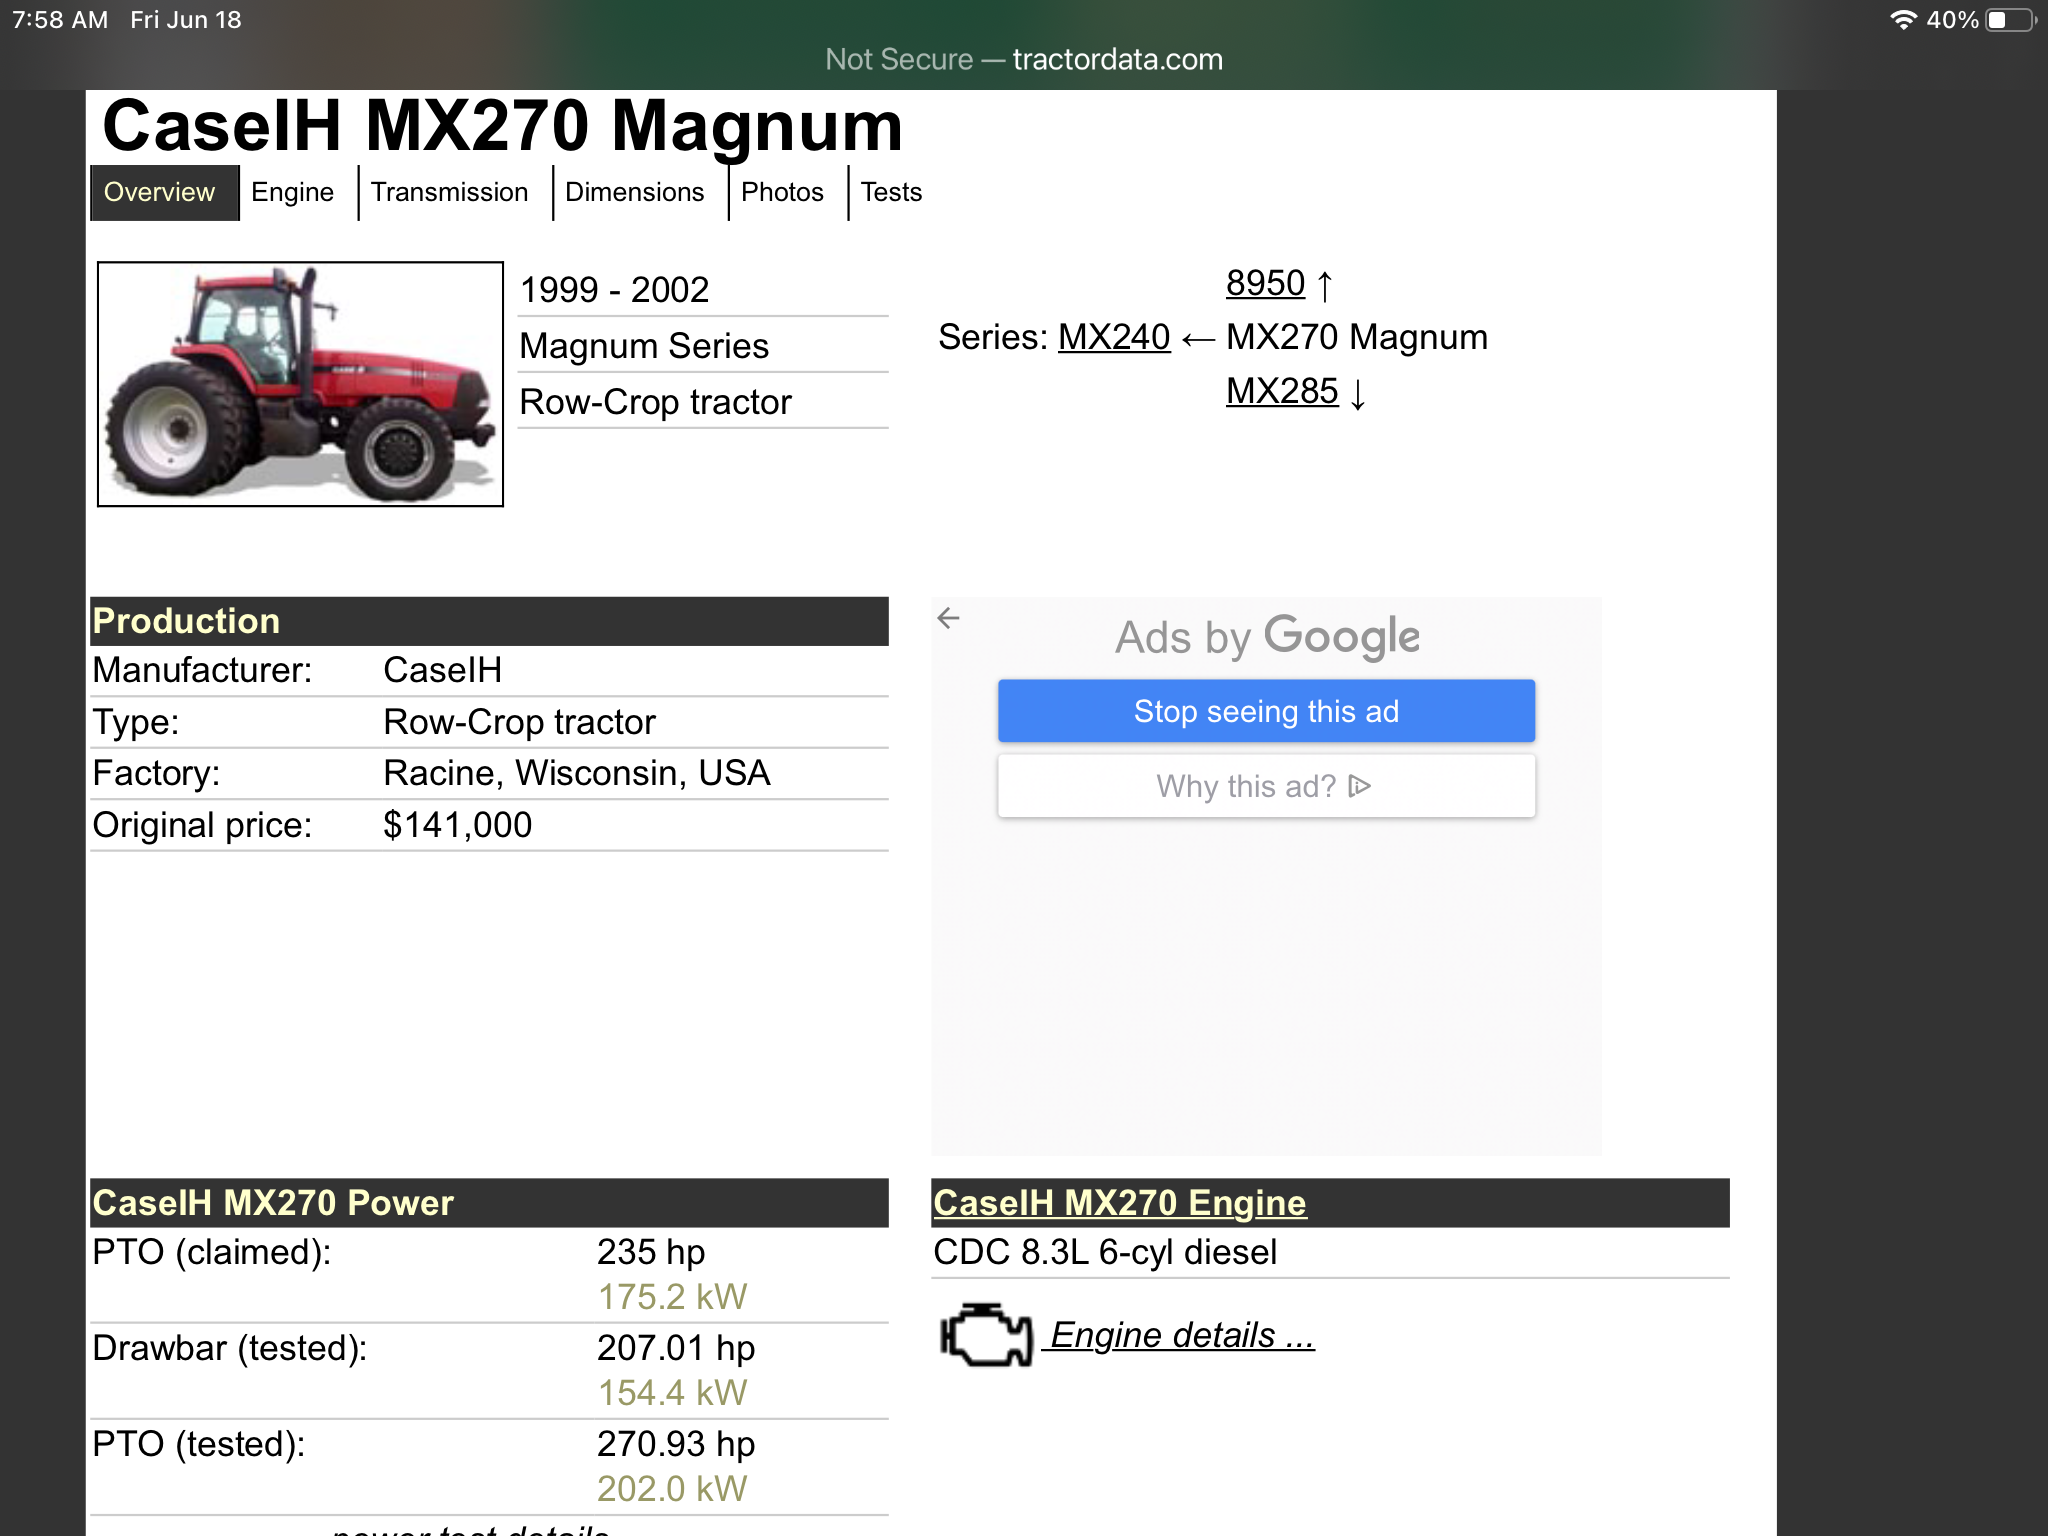Select the 175.2 kW value
Viewport: 2048px width, 1536px height.
672,1297
